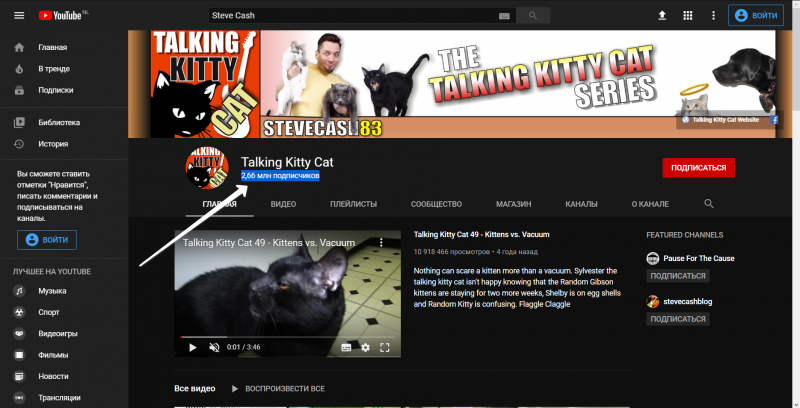Click the 10 918 466 просмотров text
This screenshot has width=800, height=408.
[x=452, y=252]
